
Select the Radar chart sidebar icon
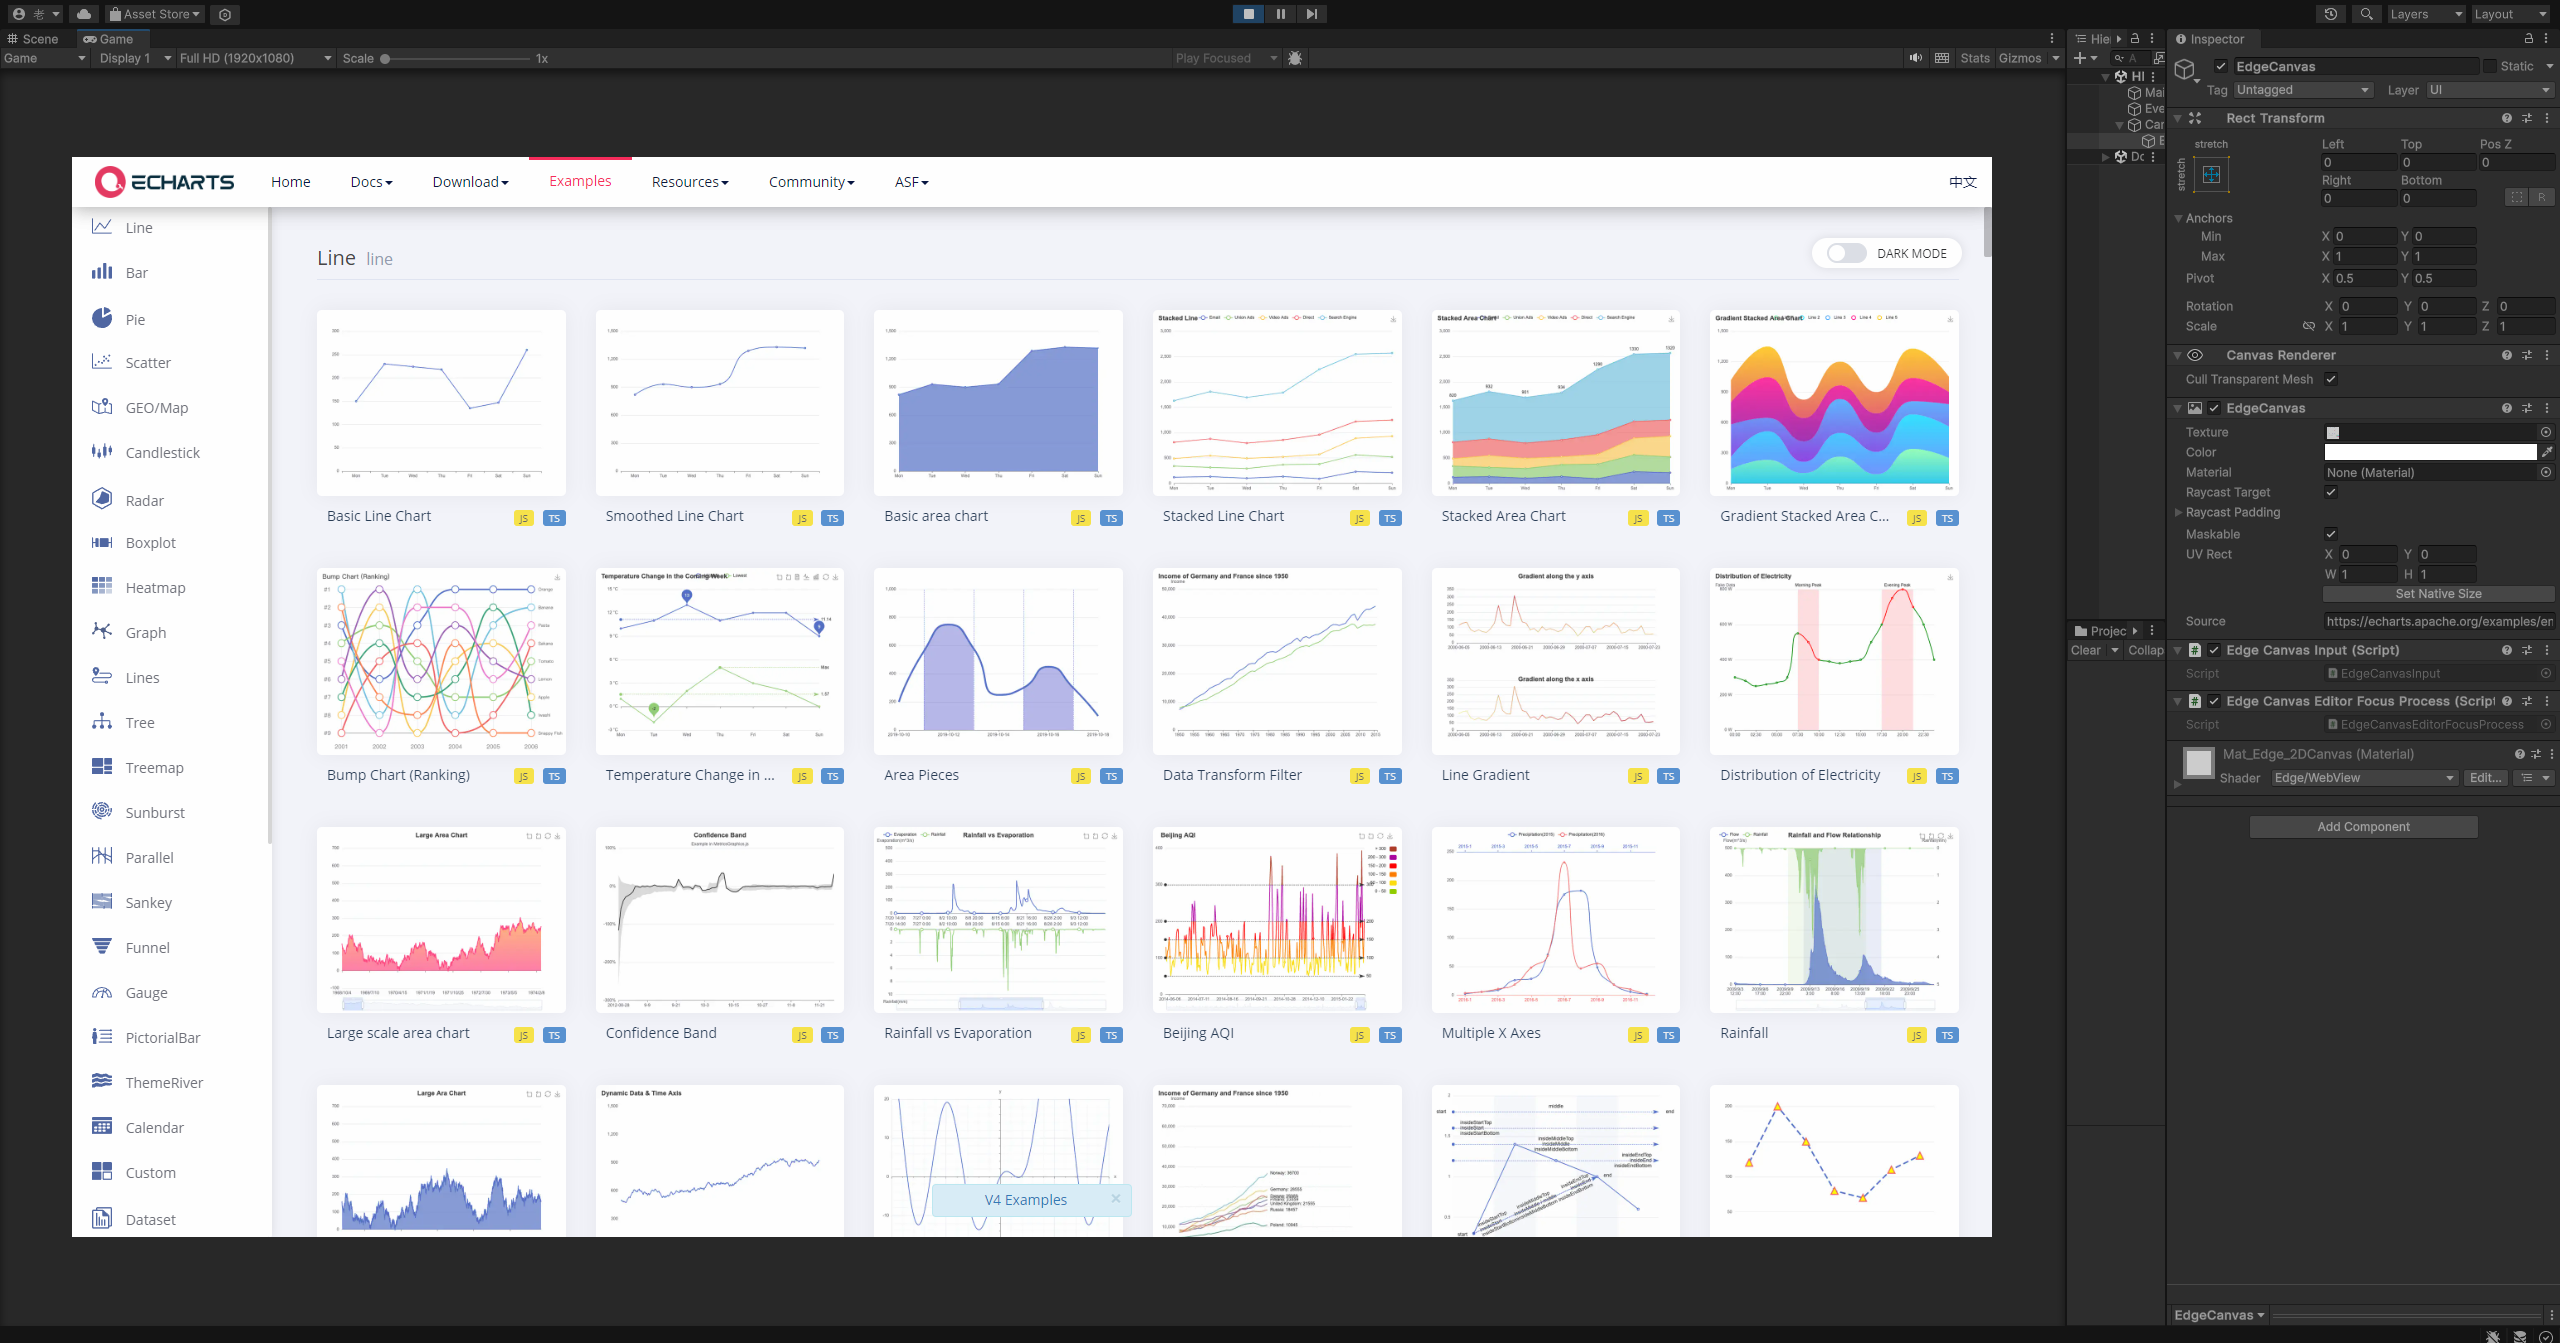(x=102, y=499)
